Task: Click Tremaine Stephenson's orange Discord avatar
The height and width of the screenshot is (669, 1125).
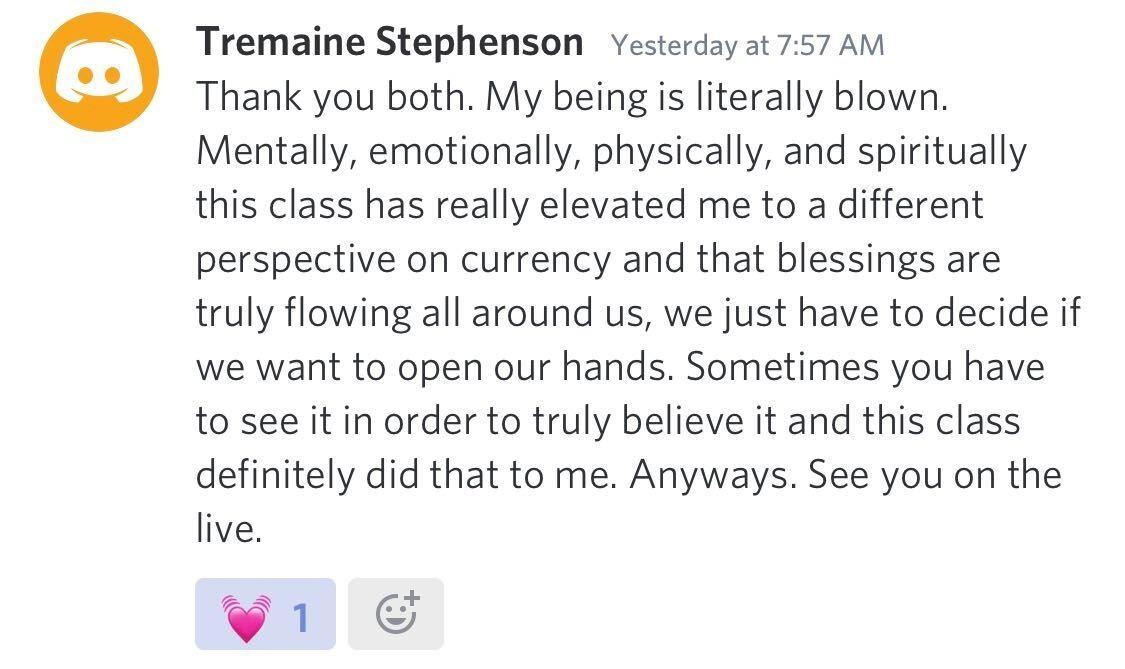Action: [99, 72]
